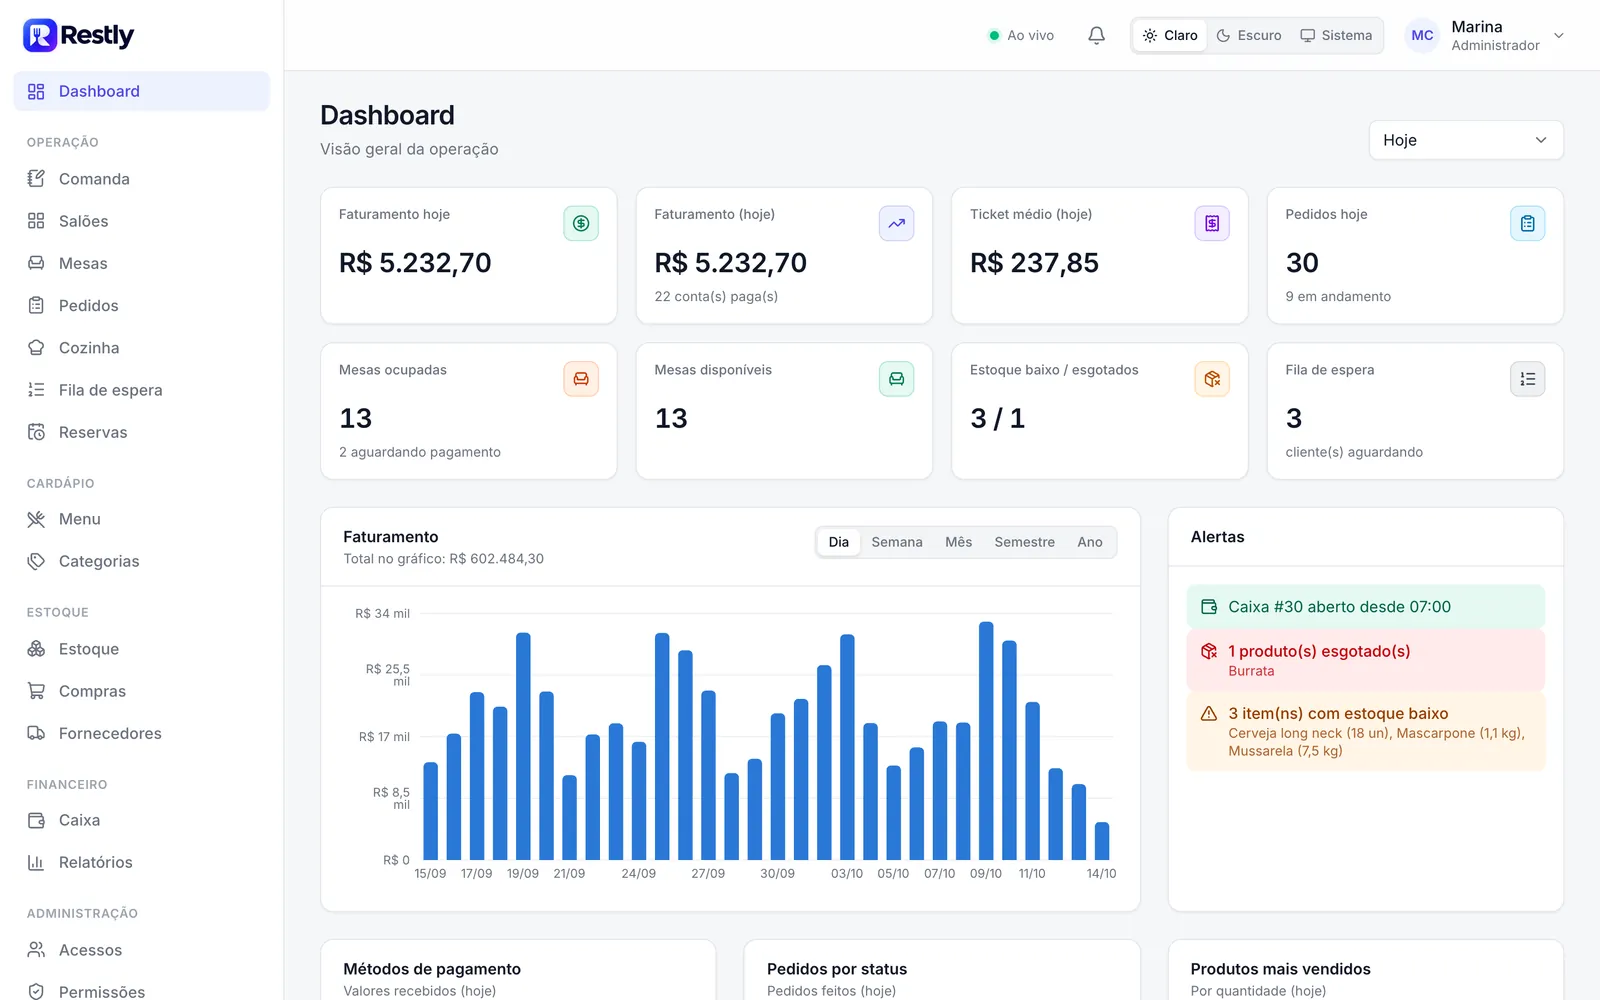
Task: Click Caixa #30 aberto alert
Action: tap(1365, 607)
